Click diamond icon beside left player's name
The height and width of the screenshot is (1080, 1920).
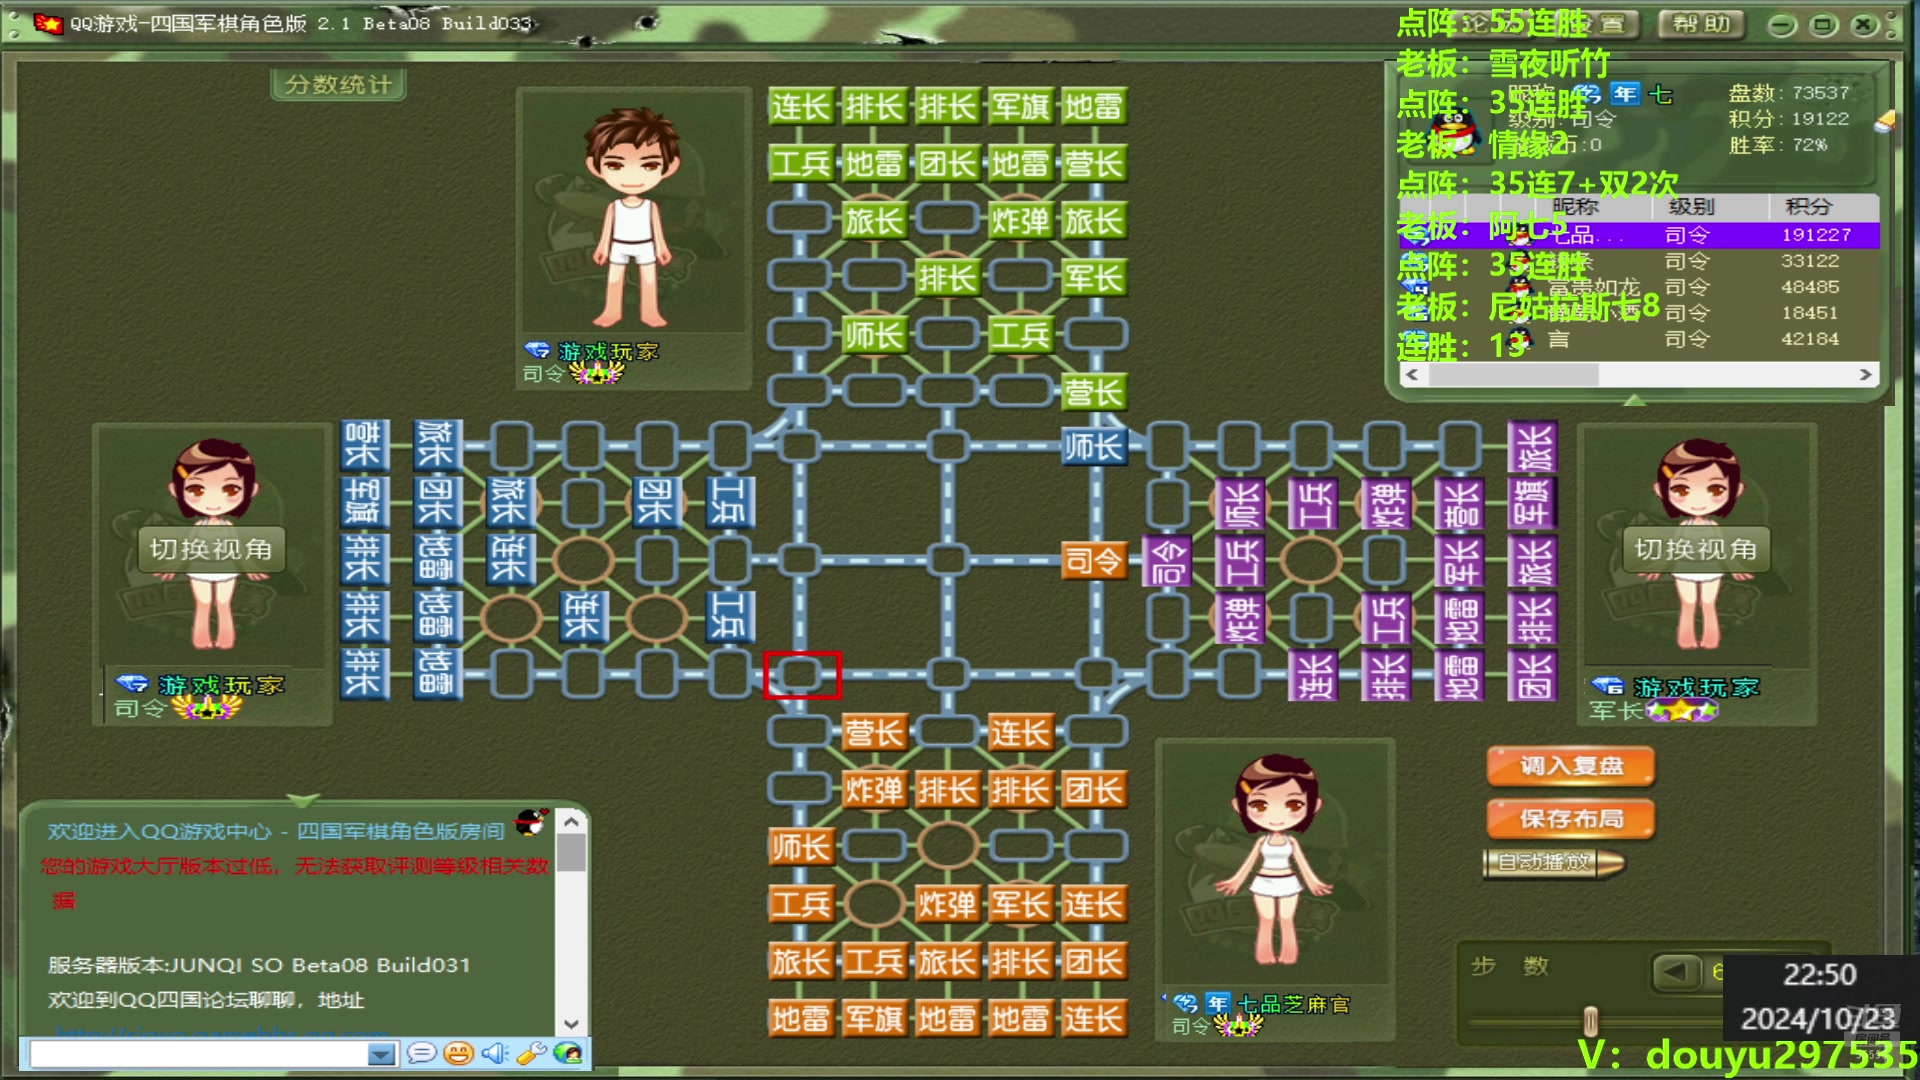131,684
